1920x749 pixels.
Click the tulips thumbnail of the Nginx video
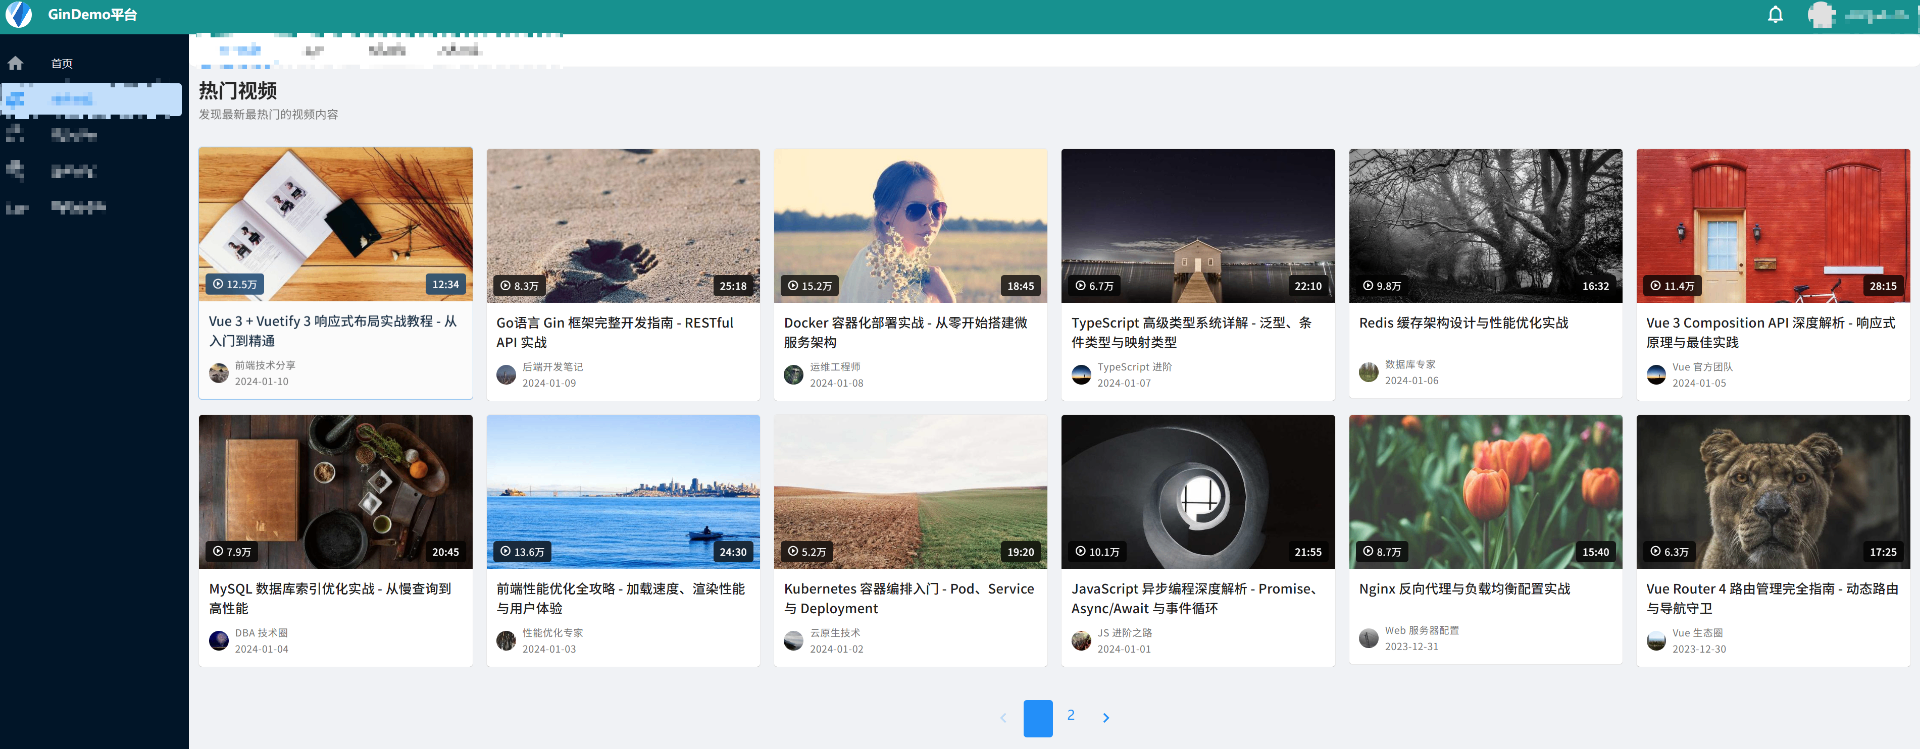[x=1485, y=491]
